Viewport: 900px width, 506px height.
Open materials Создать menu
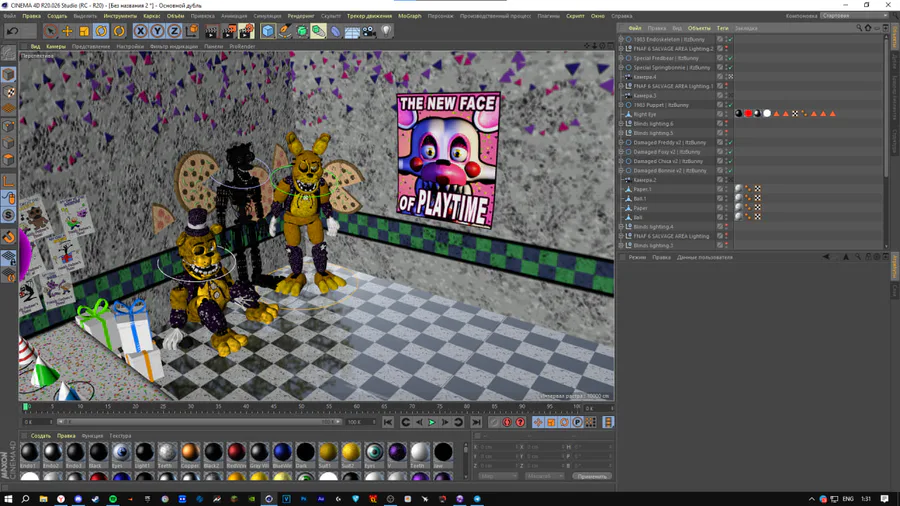pos(41,436)
